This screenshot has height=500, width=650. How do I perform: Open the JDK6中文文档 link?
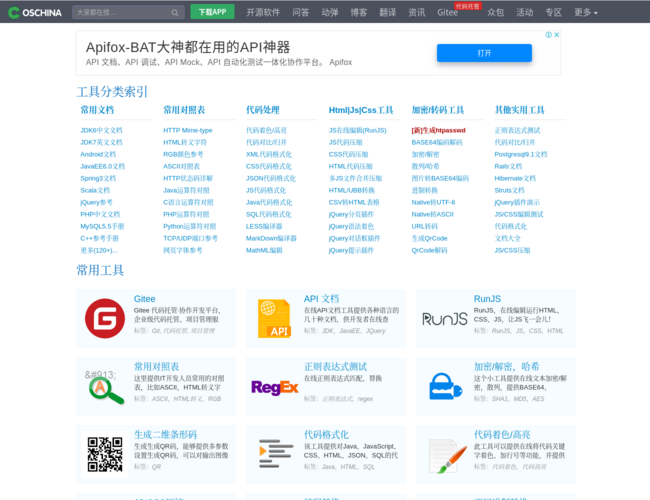click(101, 130)
